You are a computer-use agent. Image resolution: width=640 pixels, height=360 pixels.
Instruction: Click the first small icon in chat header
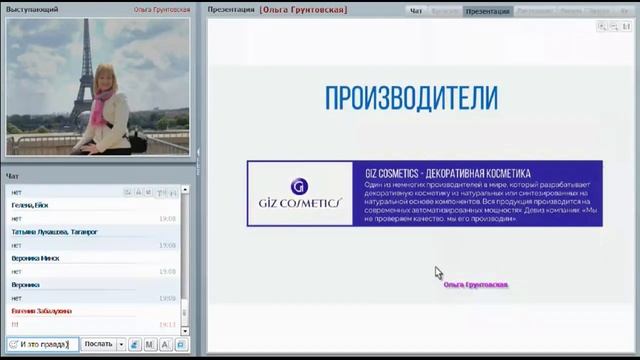[128, 192]
